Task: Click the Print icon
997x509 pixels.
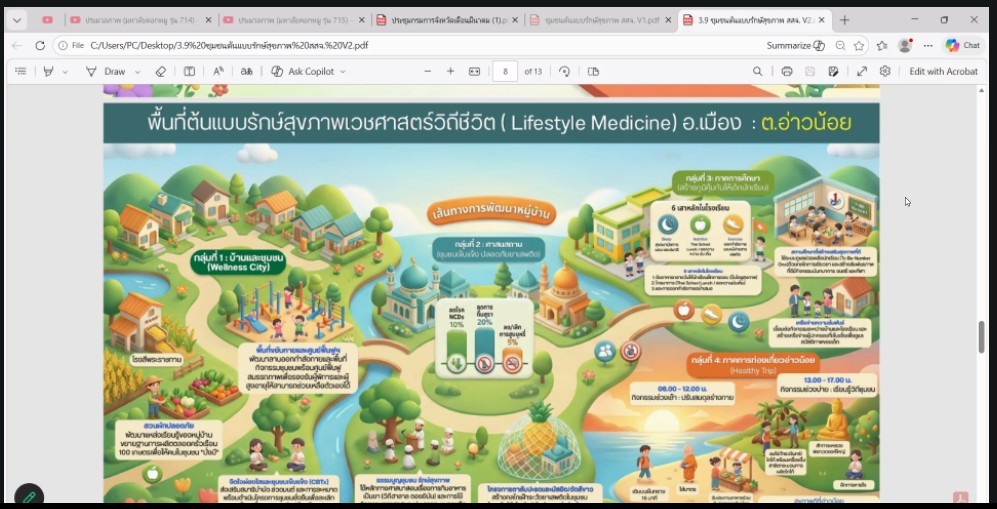Action: point(787,71)
